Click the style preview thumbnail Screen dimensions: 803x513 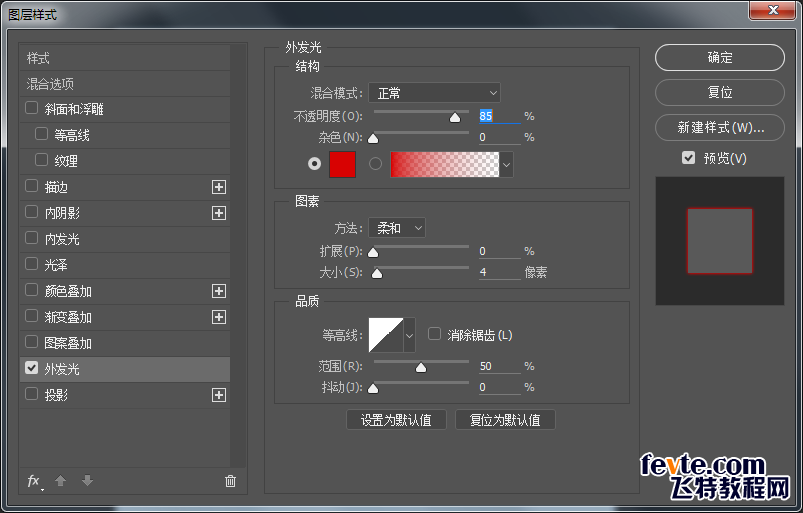coord(720,241)
